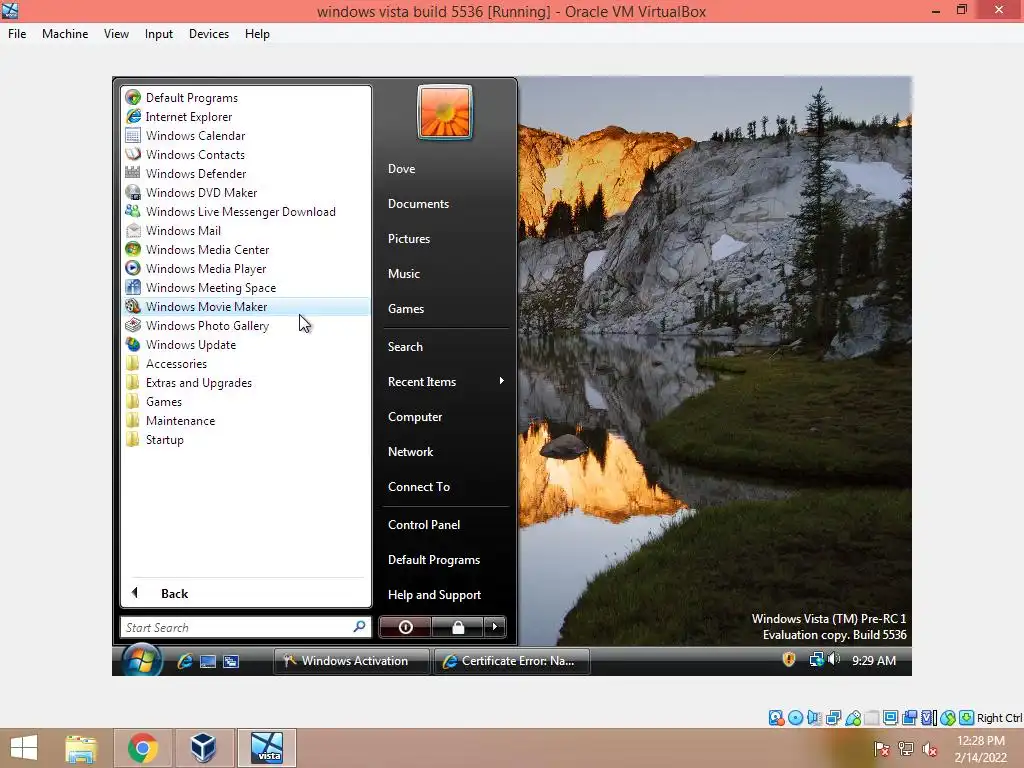This screenshot has height=768, width=1024.
Task: Launch Windows Movie Maker
Action: tap(246, 306)
